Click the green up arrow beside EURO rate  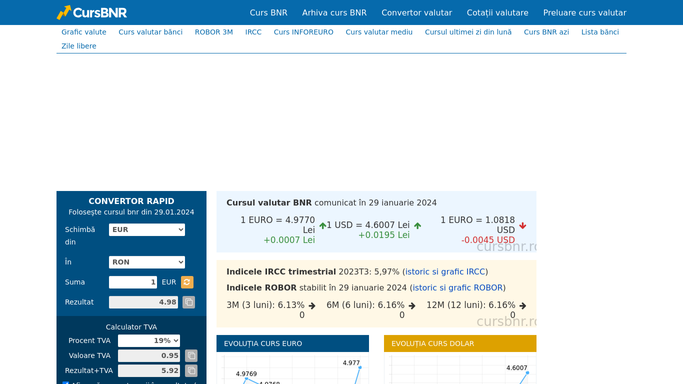(323, 226)
